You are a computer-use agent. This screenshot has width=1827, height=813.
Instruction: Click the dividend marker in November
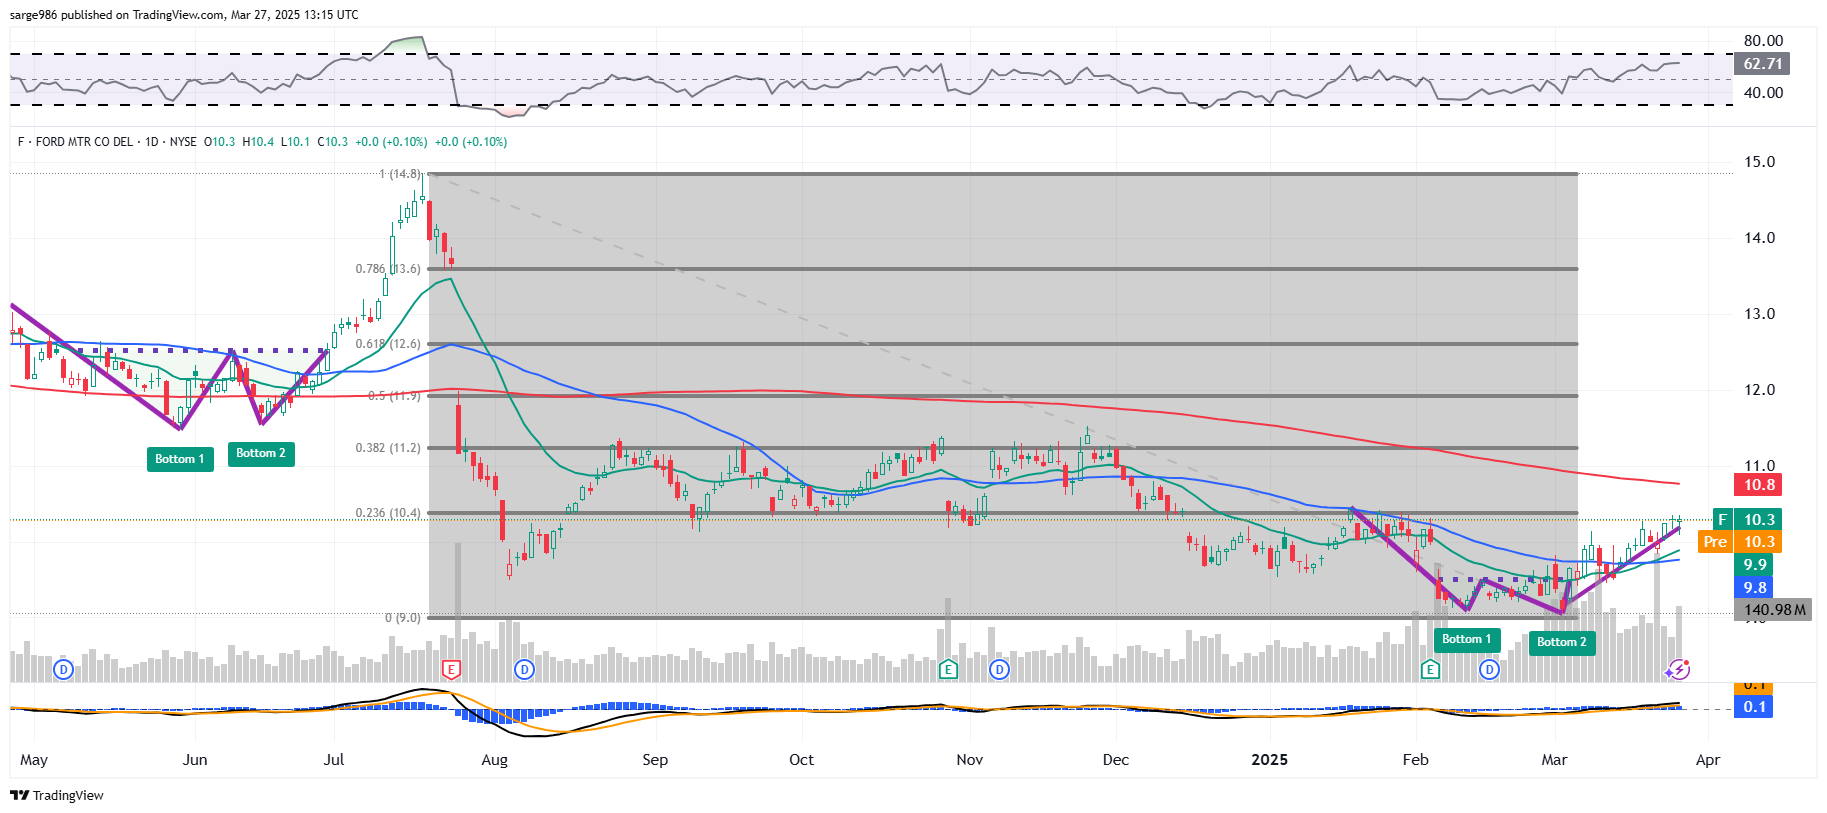pyautogui.click(x=999, y=669)
